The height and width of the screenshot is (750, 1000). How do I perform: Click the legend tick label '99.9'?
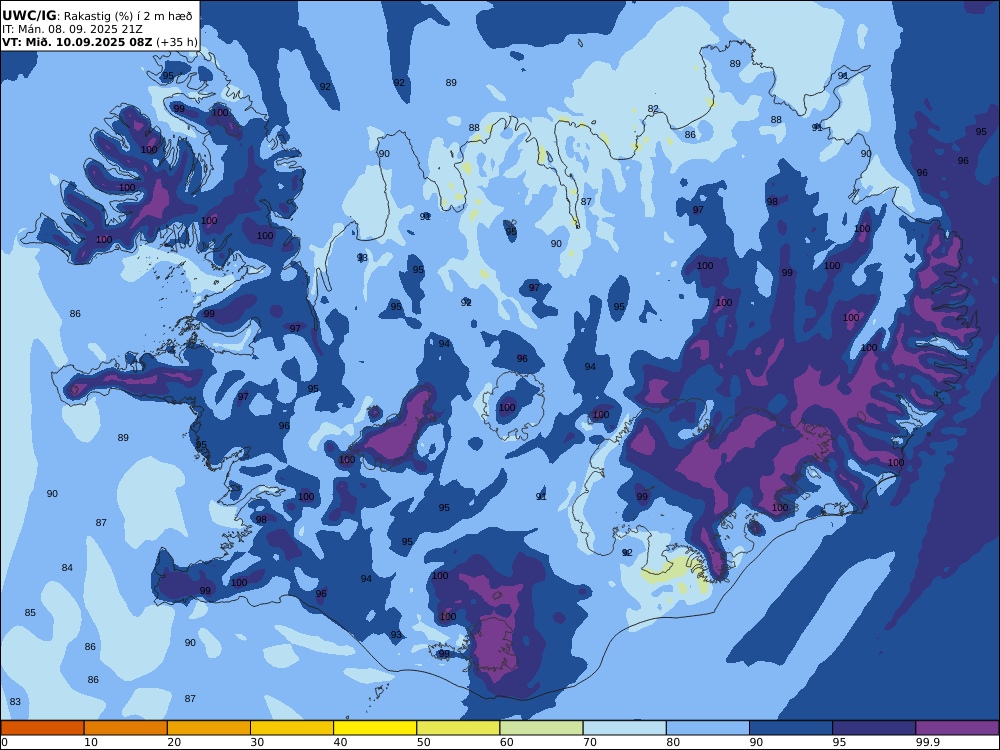click(927, 742)
